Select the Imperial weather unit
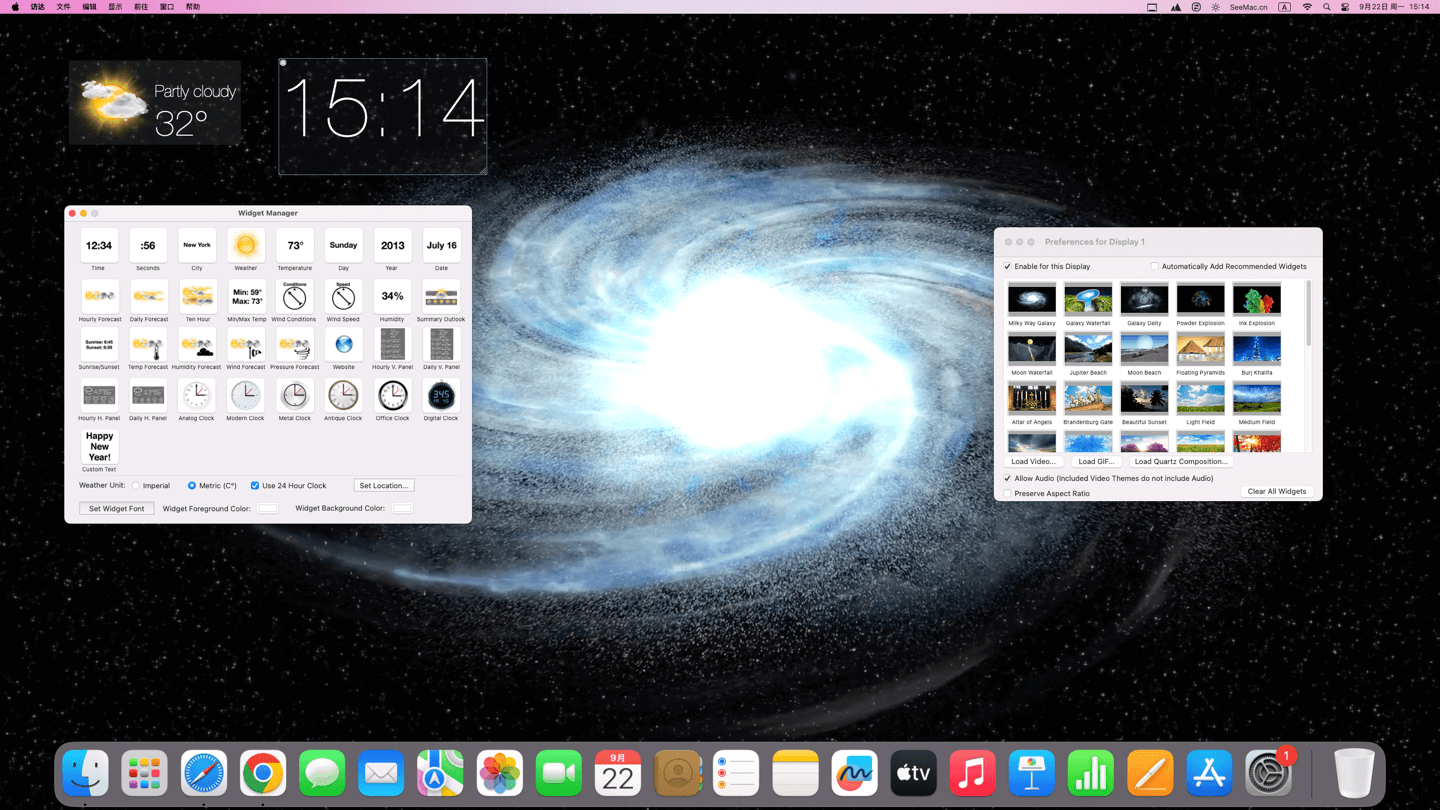This screenshot has height=810, width=1440. pyautogui.click(x=136, y=486)
